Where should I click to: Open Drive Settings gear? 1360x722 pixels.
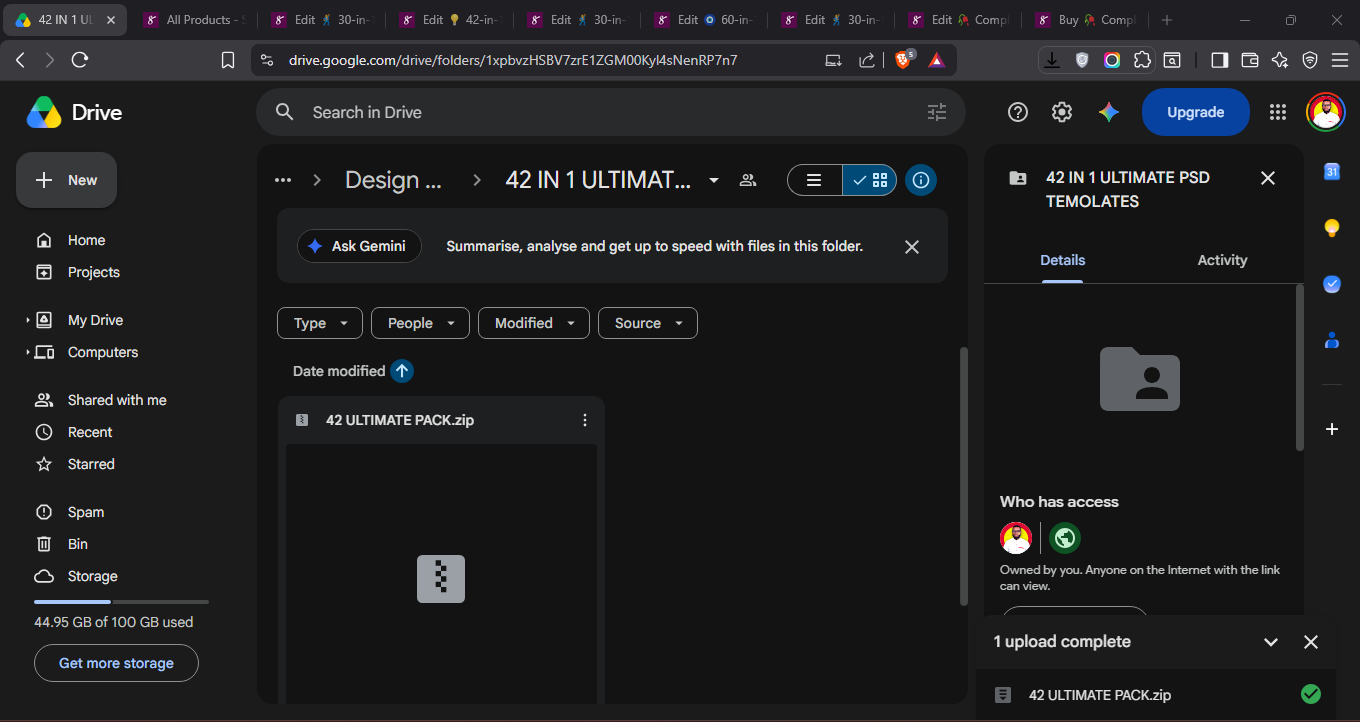(1062, 112)
